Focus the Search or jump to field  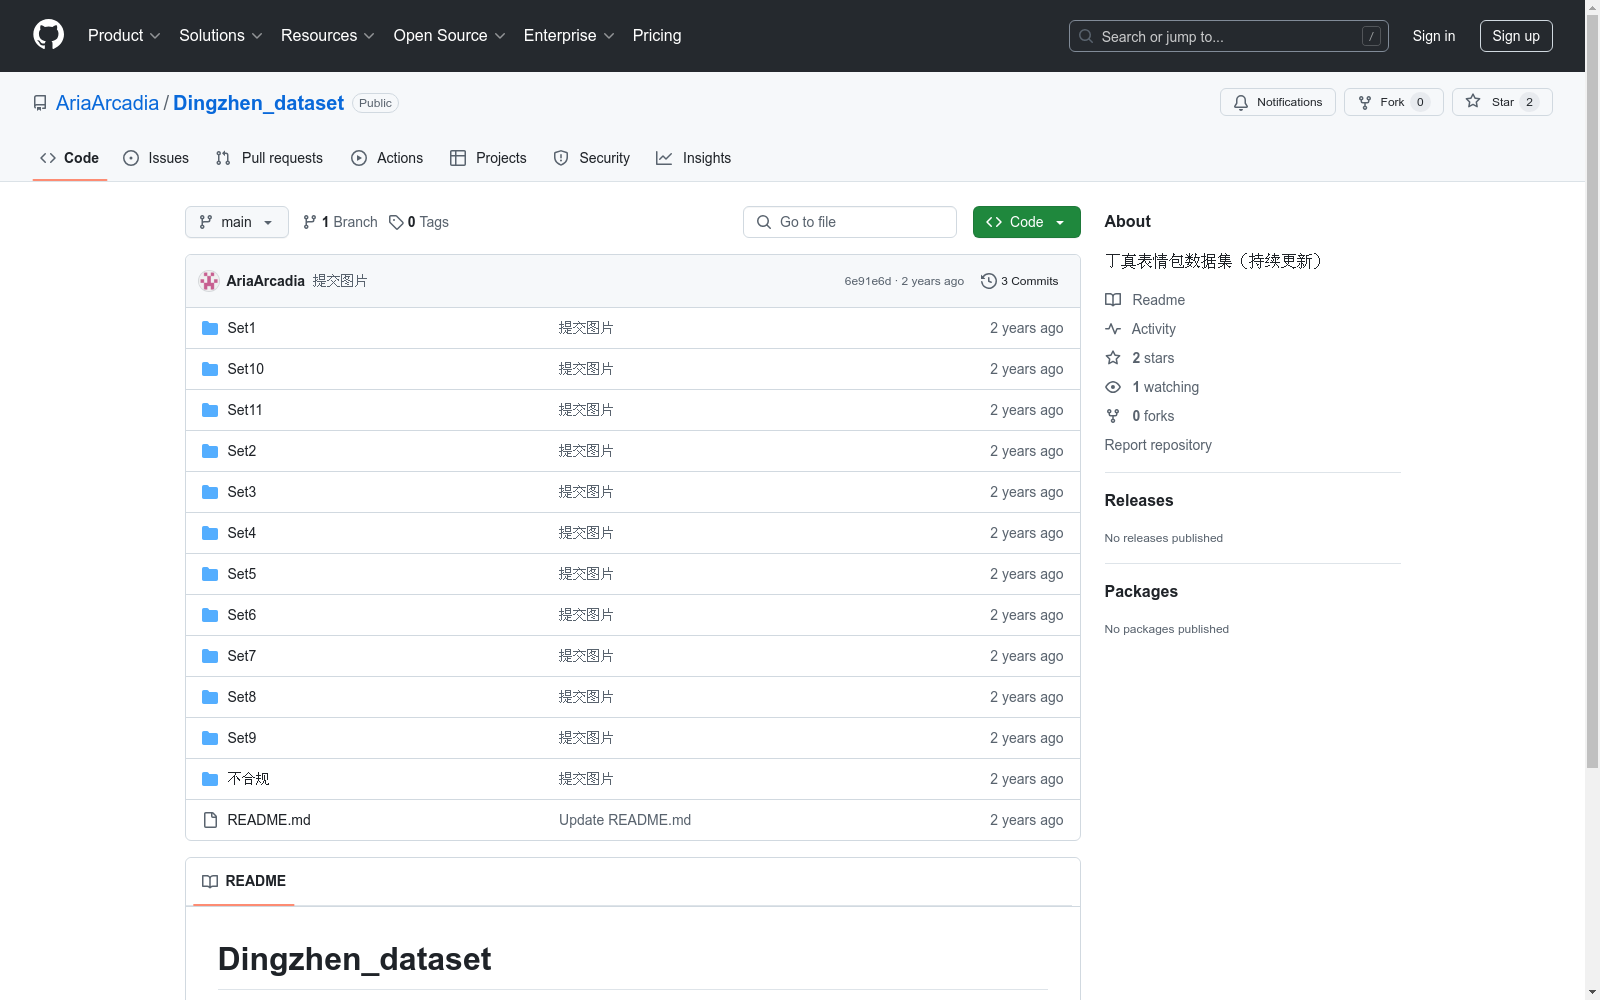[1229, 36]
